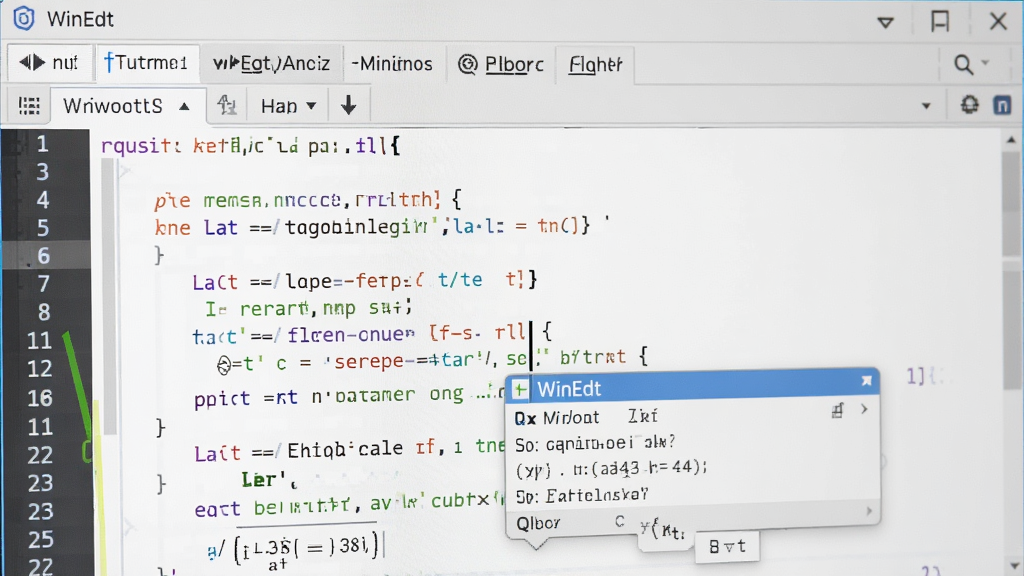Click the circular marker icon on code line 12

coord(224,365)
